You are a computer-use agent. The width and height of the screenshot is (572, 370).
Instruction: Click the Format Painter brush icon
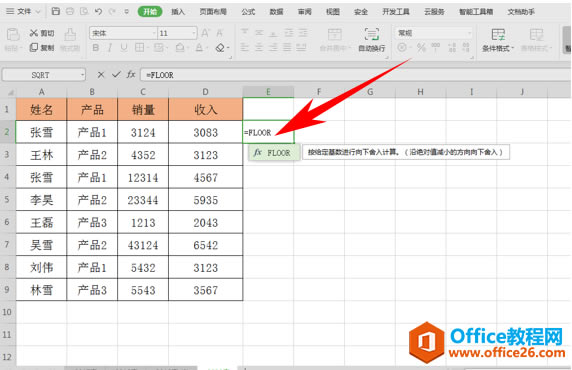click(70, 35)
